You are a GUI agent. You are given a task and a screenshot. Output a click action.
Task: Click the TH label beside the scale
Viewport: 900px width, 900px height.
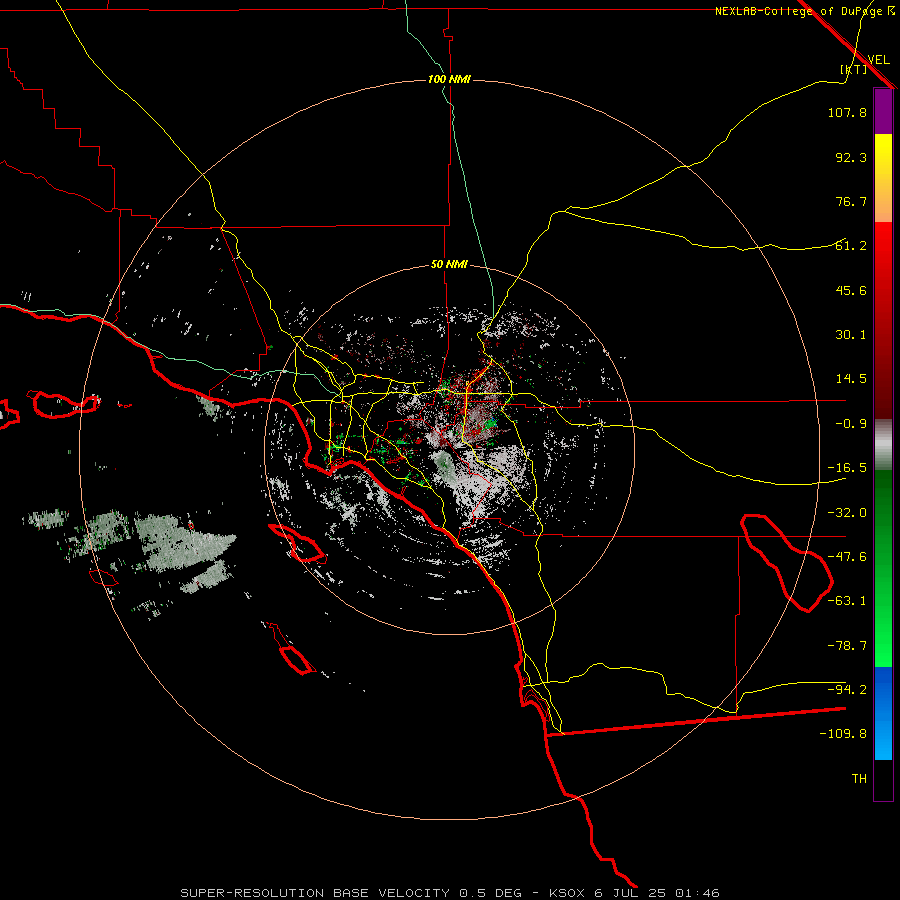click(x=859, y=779)
